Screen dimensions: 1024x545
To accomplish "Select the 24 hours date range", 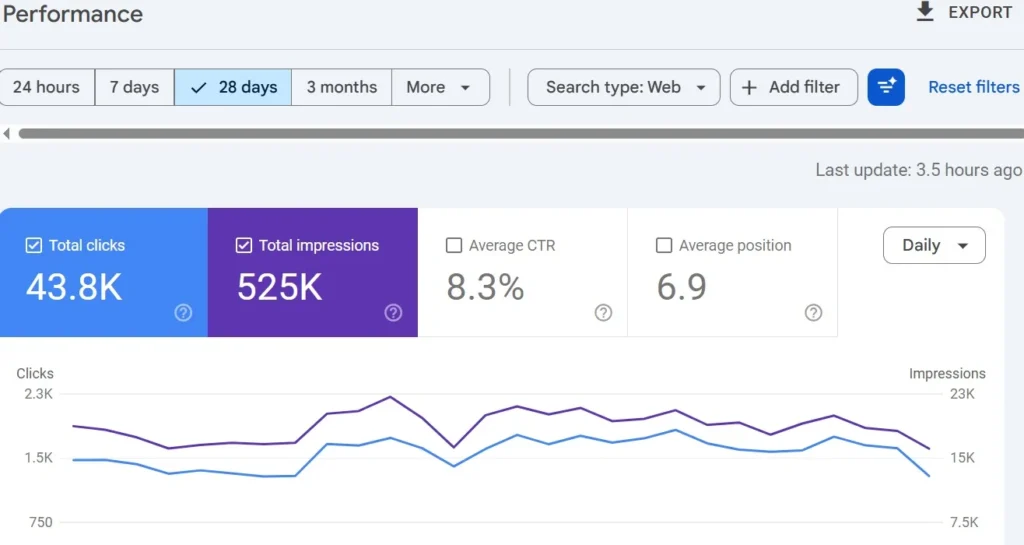I will pos(46,87).
